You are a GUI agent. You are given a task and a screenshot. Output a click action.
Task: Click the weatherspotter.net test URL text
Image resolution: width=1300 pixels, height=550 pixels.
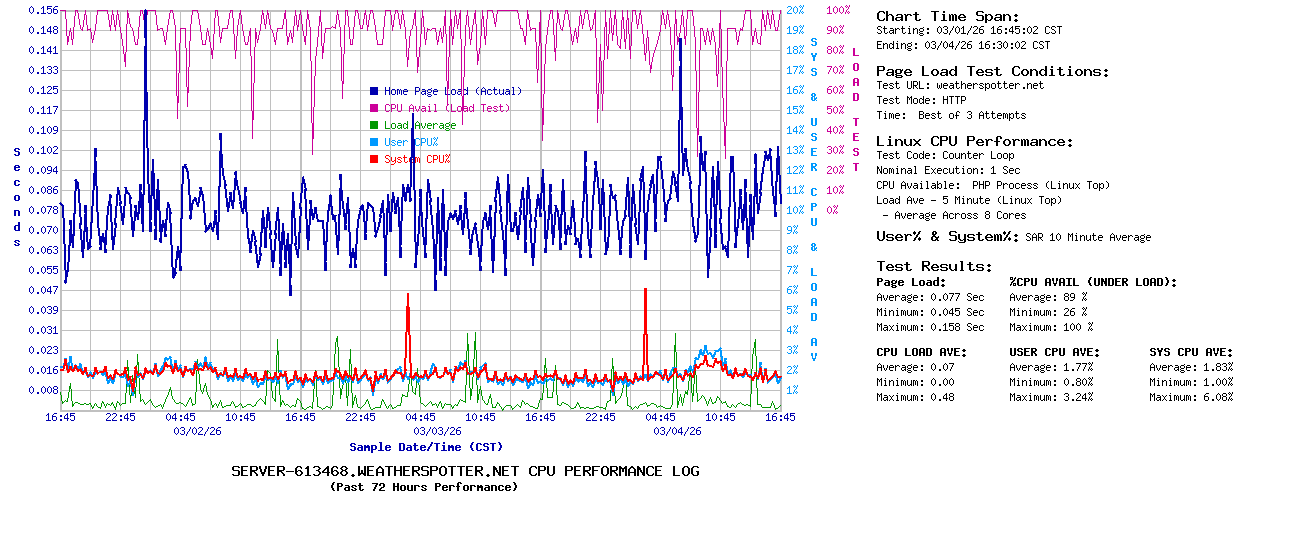coord(989,86)
